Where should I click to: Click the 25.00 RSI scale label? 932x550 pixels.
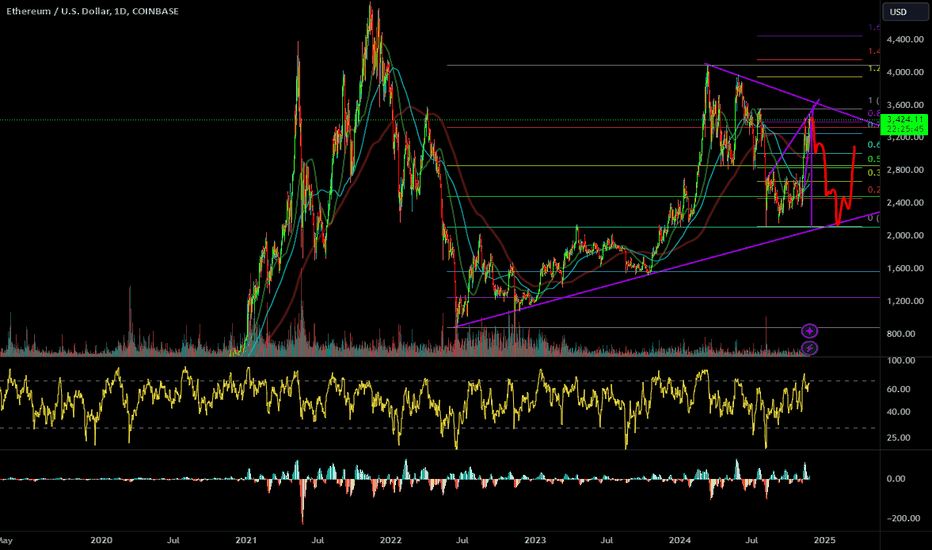click(898, 438)
